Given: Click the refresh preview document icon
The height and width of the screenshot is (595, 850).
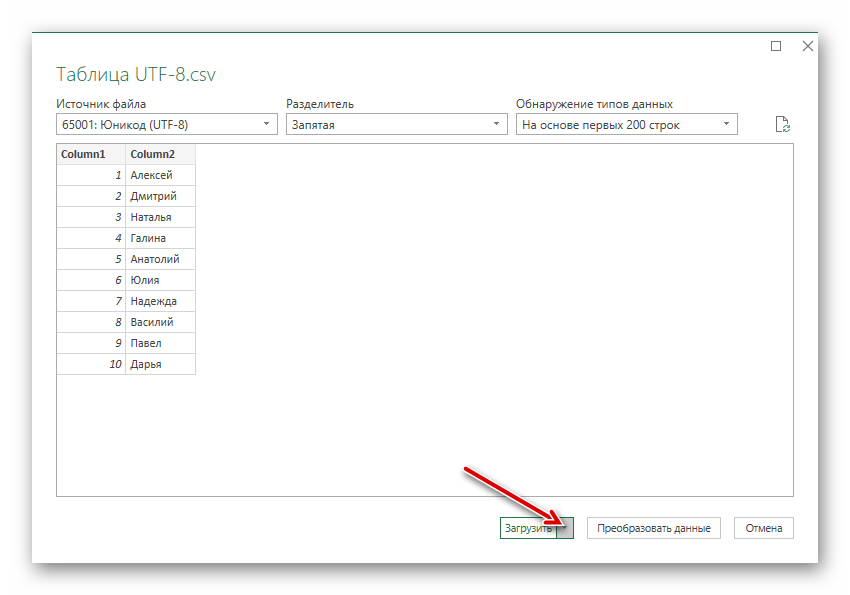Looking at the screenshot, I should click(783, 124).
